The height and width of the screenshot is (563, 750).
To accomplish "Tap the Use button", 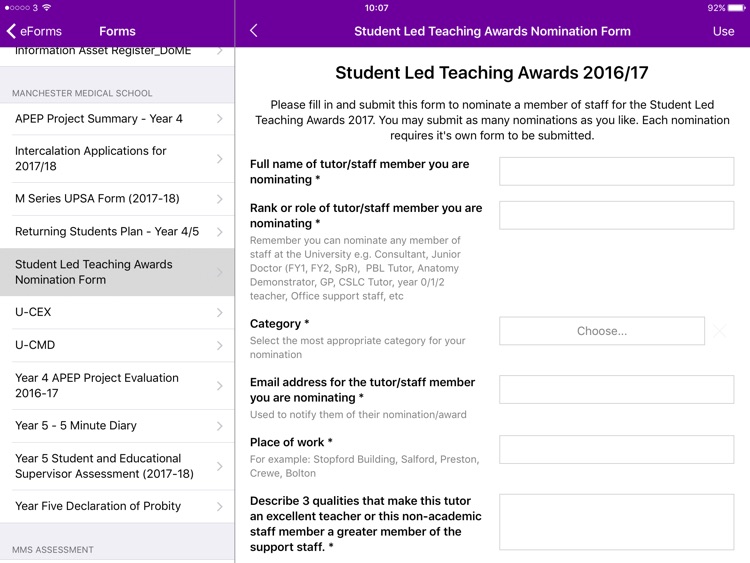I will point(723,31).
